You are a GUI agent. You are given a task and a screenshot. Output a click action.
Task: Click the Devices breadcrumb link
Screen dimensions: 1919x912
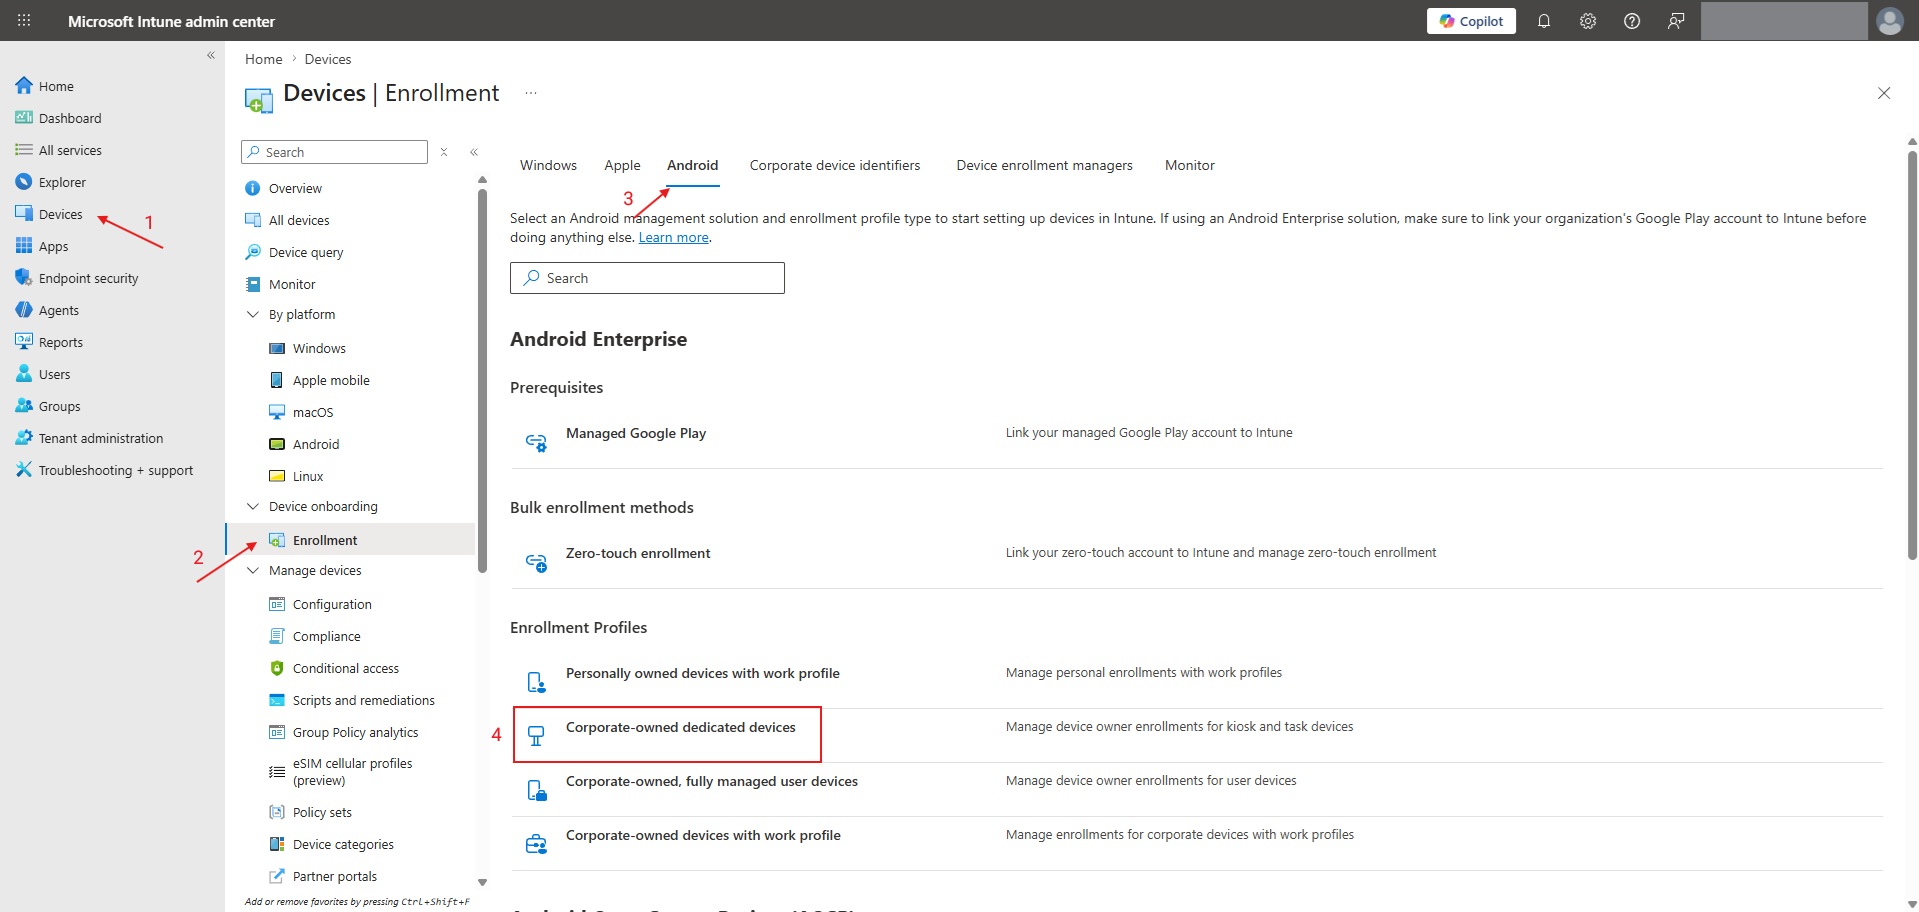[x=328, y=59]
